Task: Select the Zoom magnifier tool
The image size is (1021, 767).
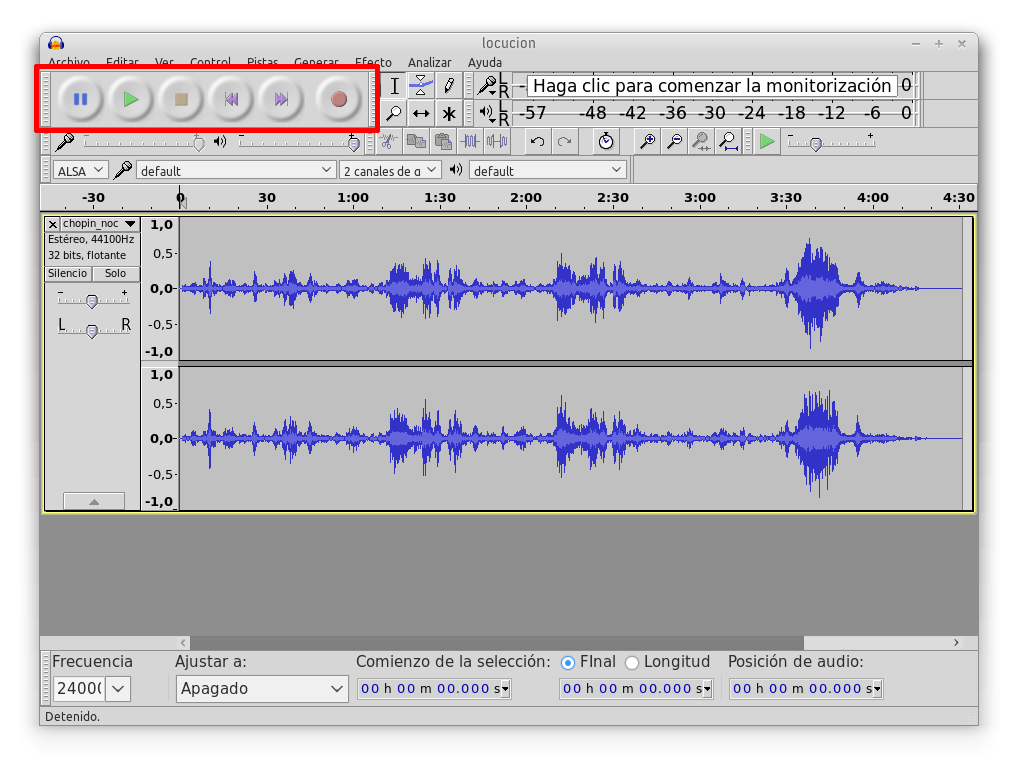Action: pyautogui.click(x=395, y=113)
